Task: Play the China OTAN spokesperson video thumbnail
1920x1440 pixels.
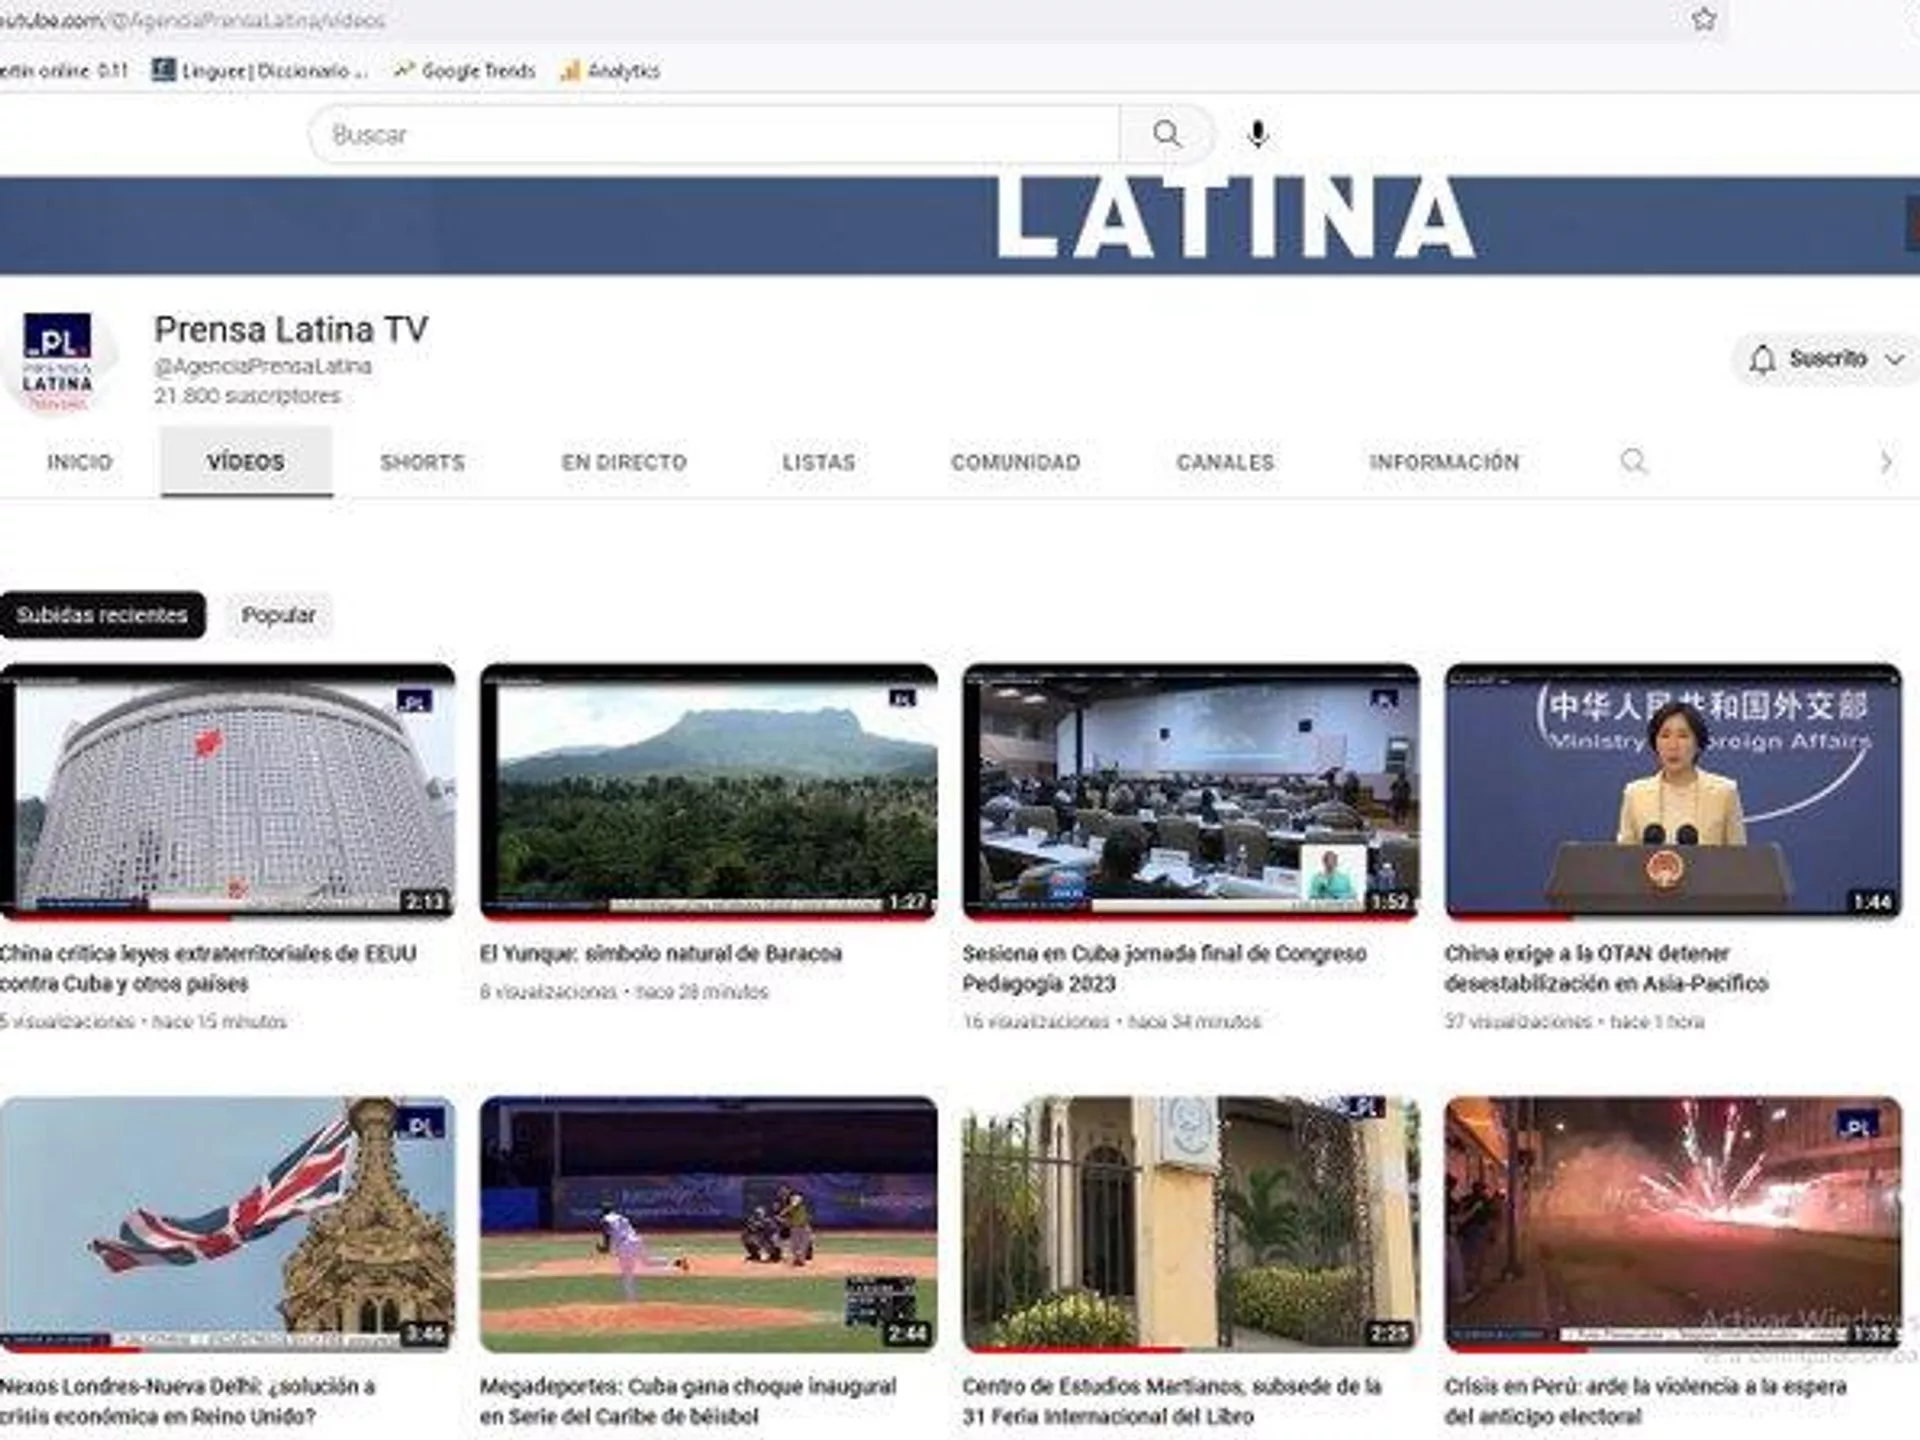Action: [x=1672, y=791]
